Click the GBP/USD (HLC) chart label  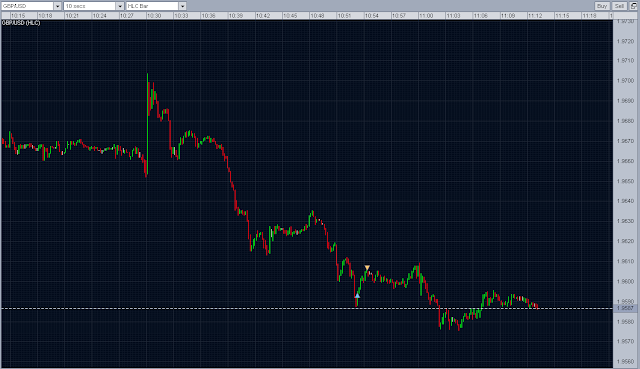tap(21, 23)
